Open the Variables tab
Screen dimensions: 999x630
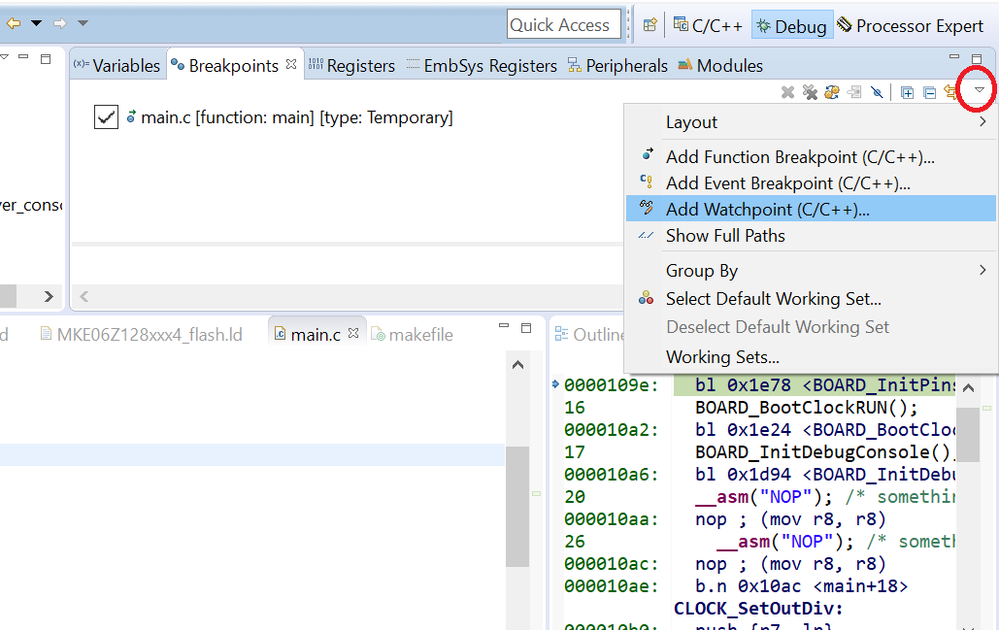pyautogui.click(x=117, y=66)
